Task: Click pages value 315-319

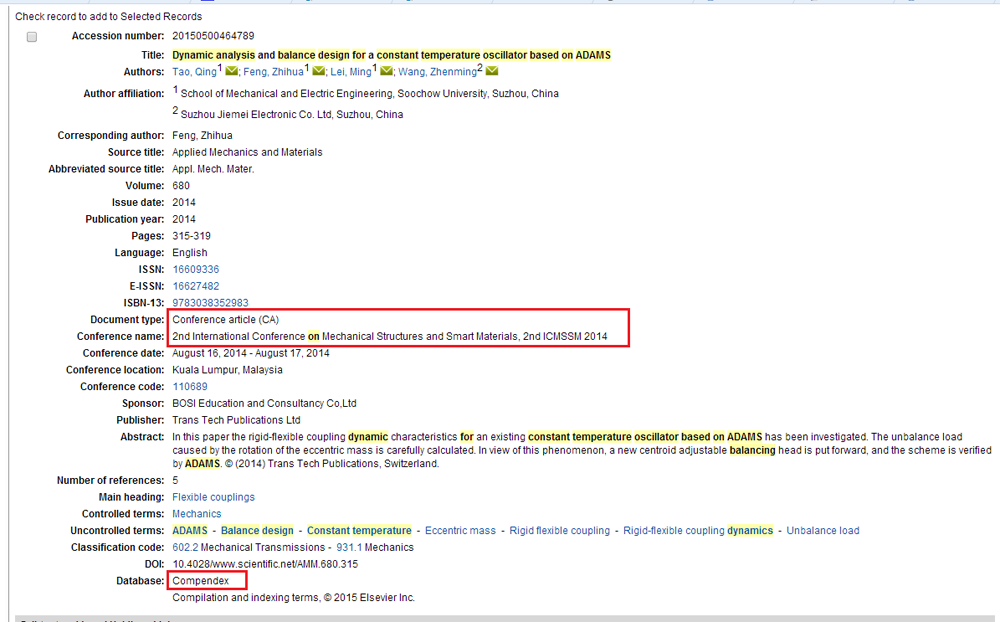Action: coord(191,236)
